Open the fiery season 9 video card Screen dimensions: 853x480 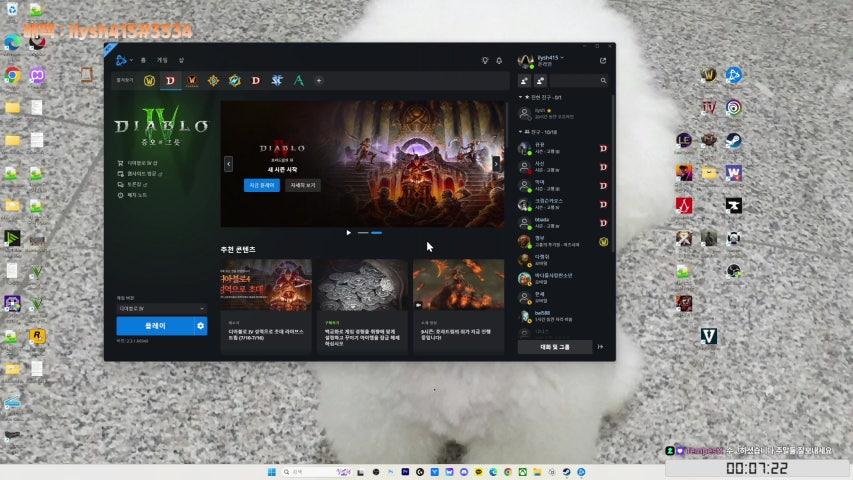[459, 306]
